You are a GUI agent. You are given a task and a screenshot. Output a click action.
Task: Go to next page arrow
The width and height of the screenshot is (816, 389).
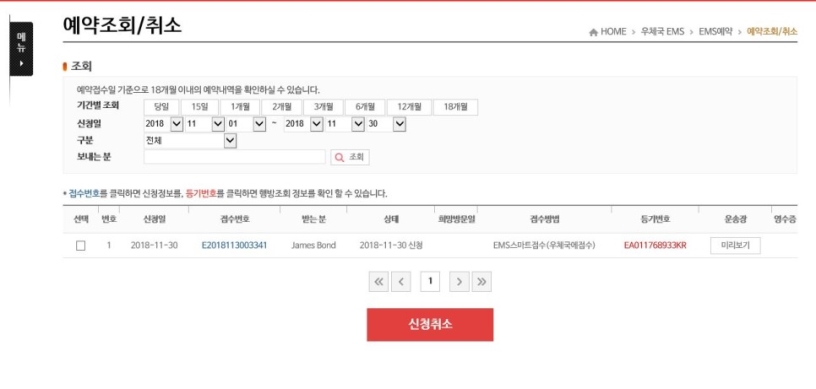(459, 282)
